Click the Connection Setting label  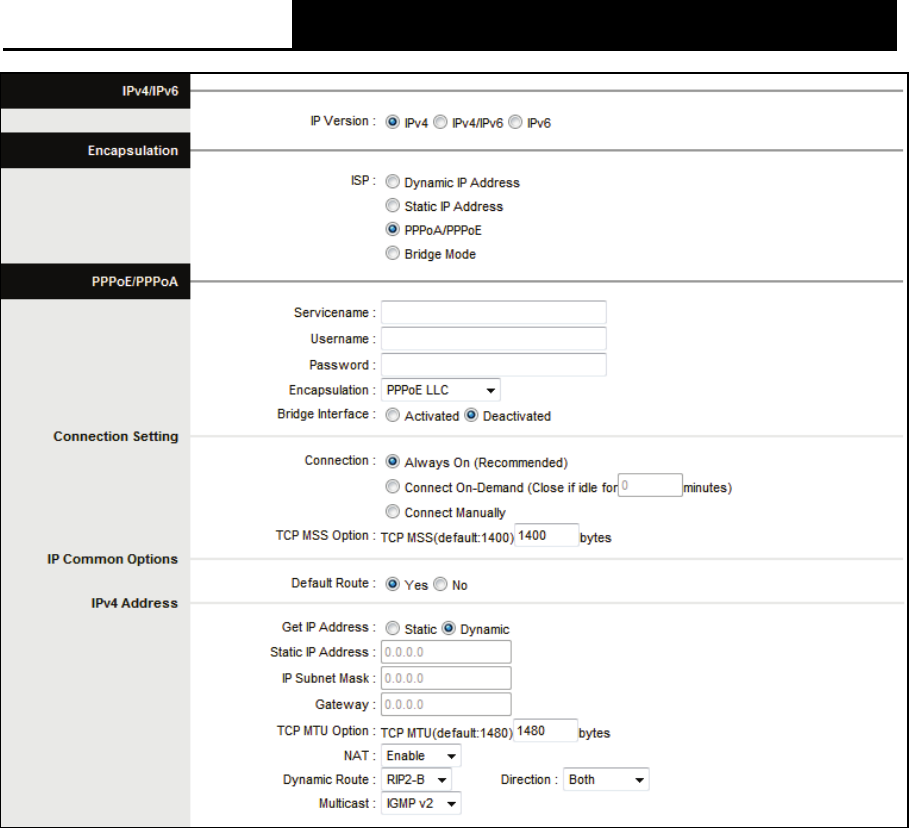tap(116, 437)
